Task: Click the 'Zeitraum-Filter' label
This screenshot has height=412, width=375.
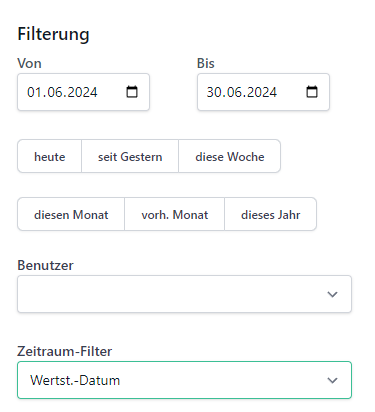Action: point(65,351)
